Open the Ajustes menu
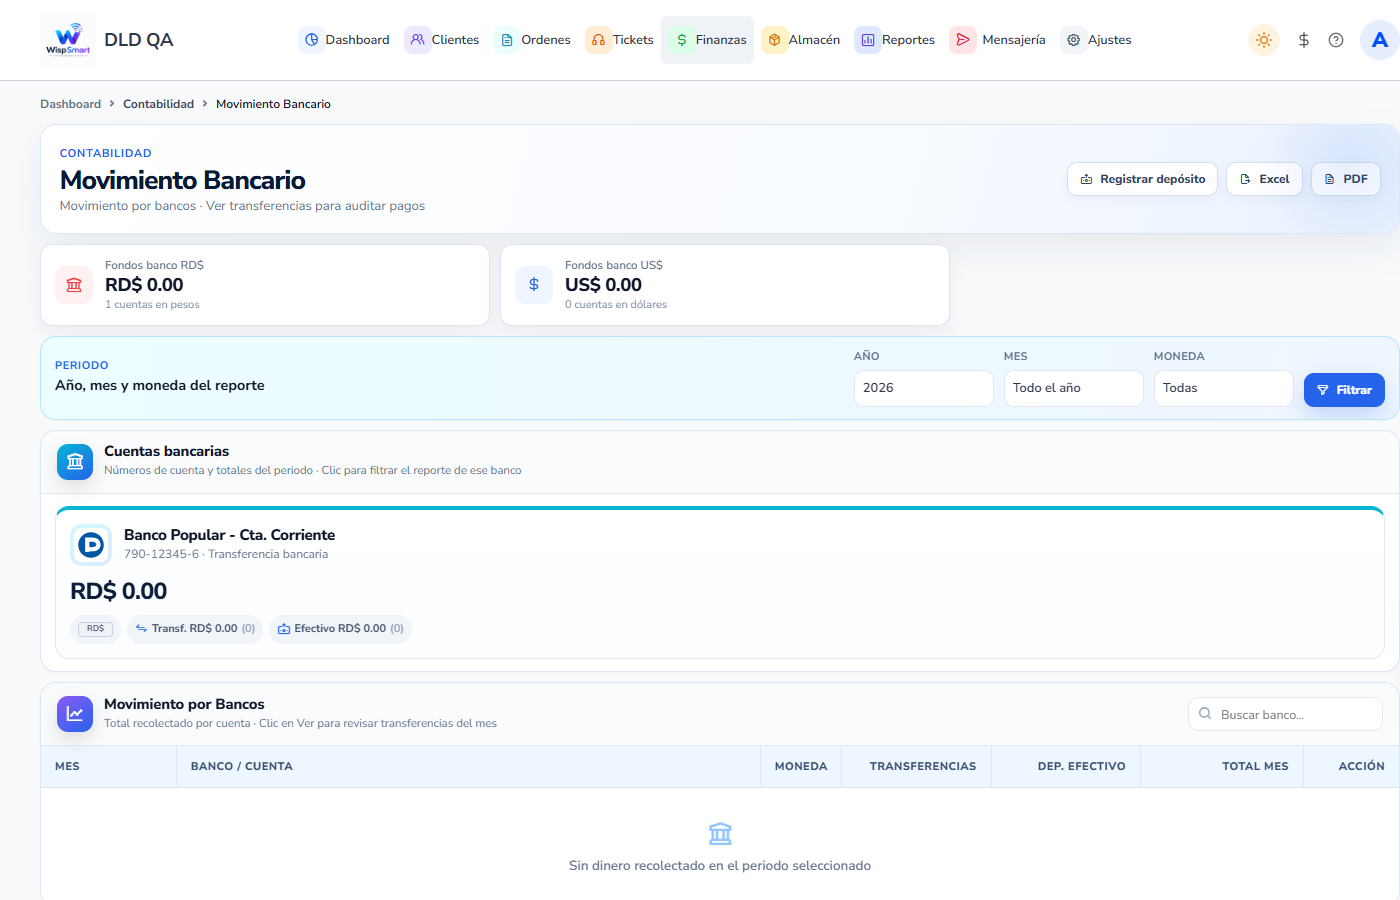The height and width of the screenshot is (900, 1400). click(x=1097, y=40)
